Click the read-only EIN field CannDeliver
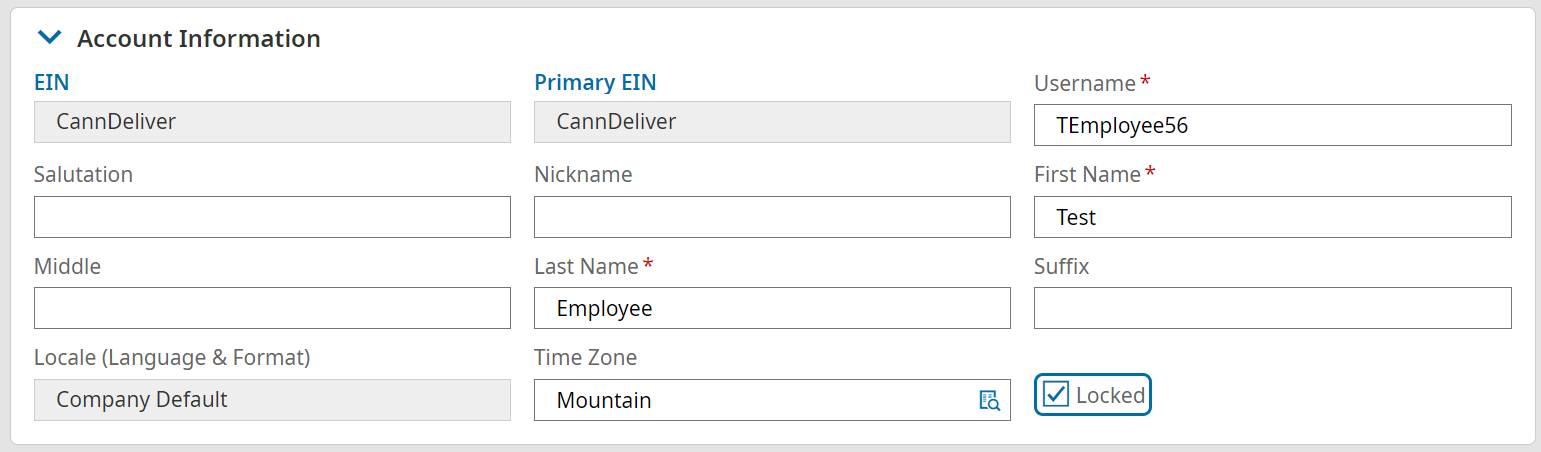The height and width of the screenshot is (452, 1541). tap(272, 122)
